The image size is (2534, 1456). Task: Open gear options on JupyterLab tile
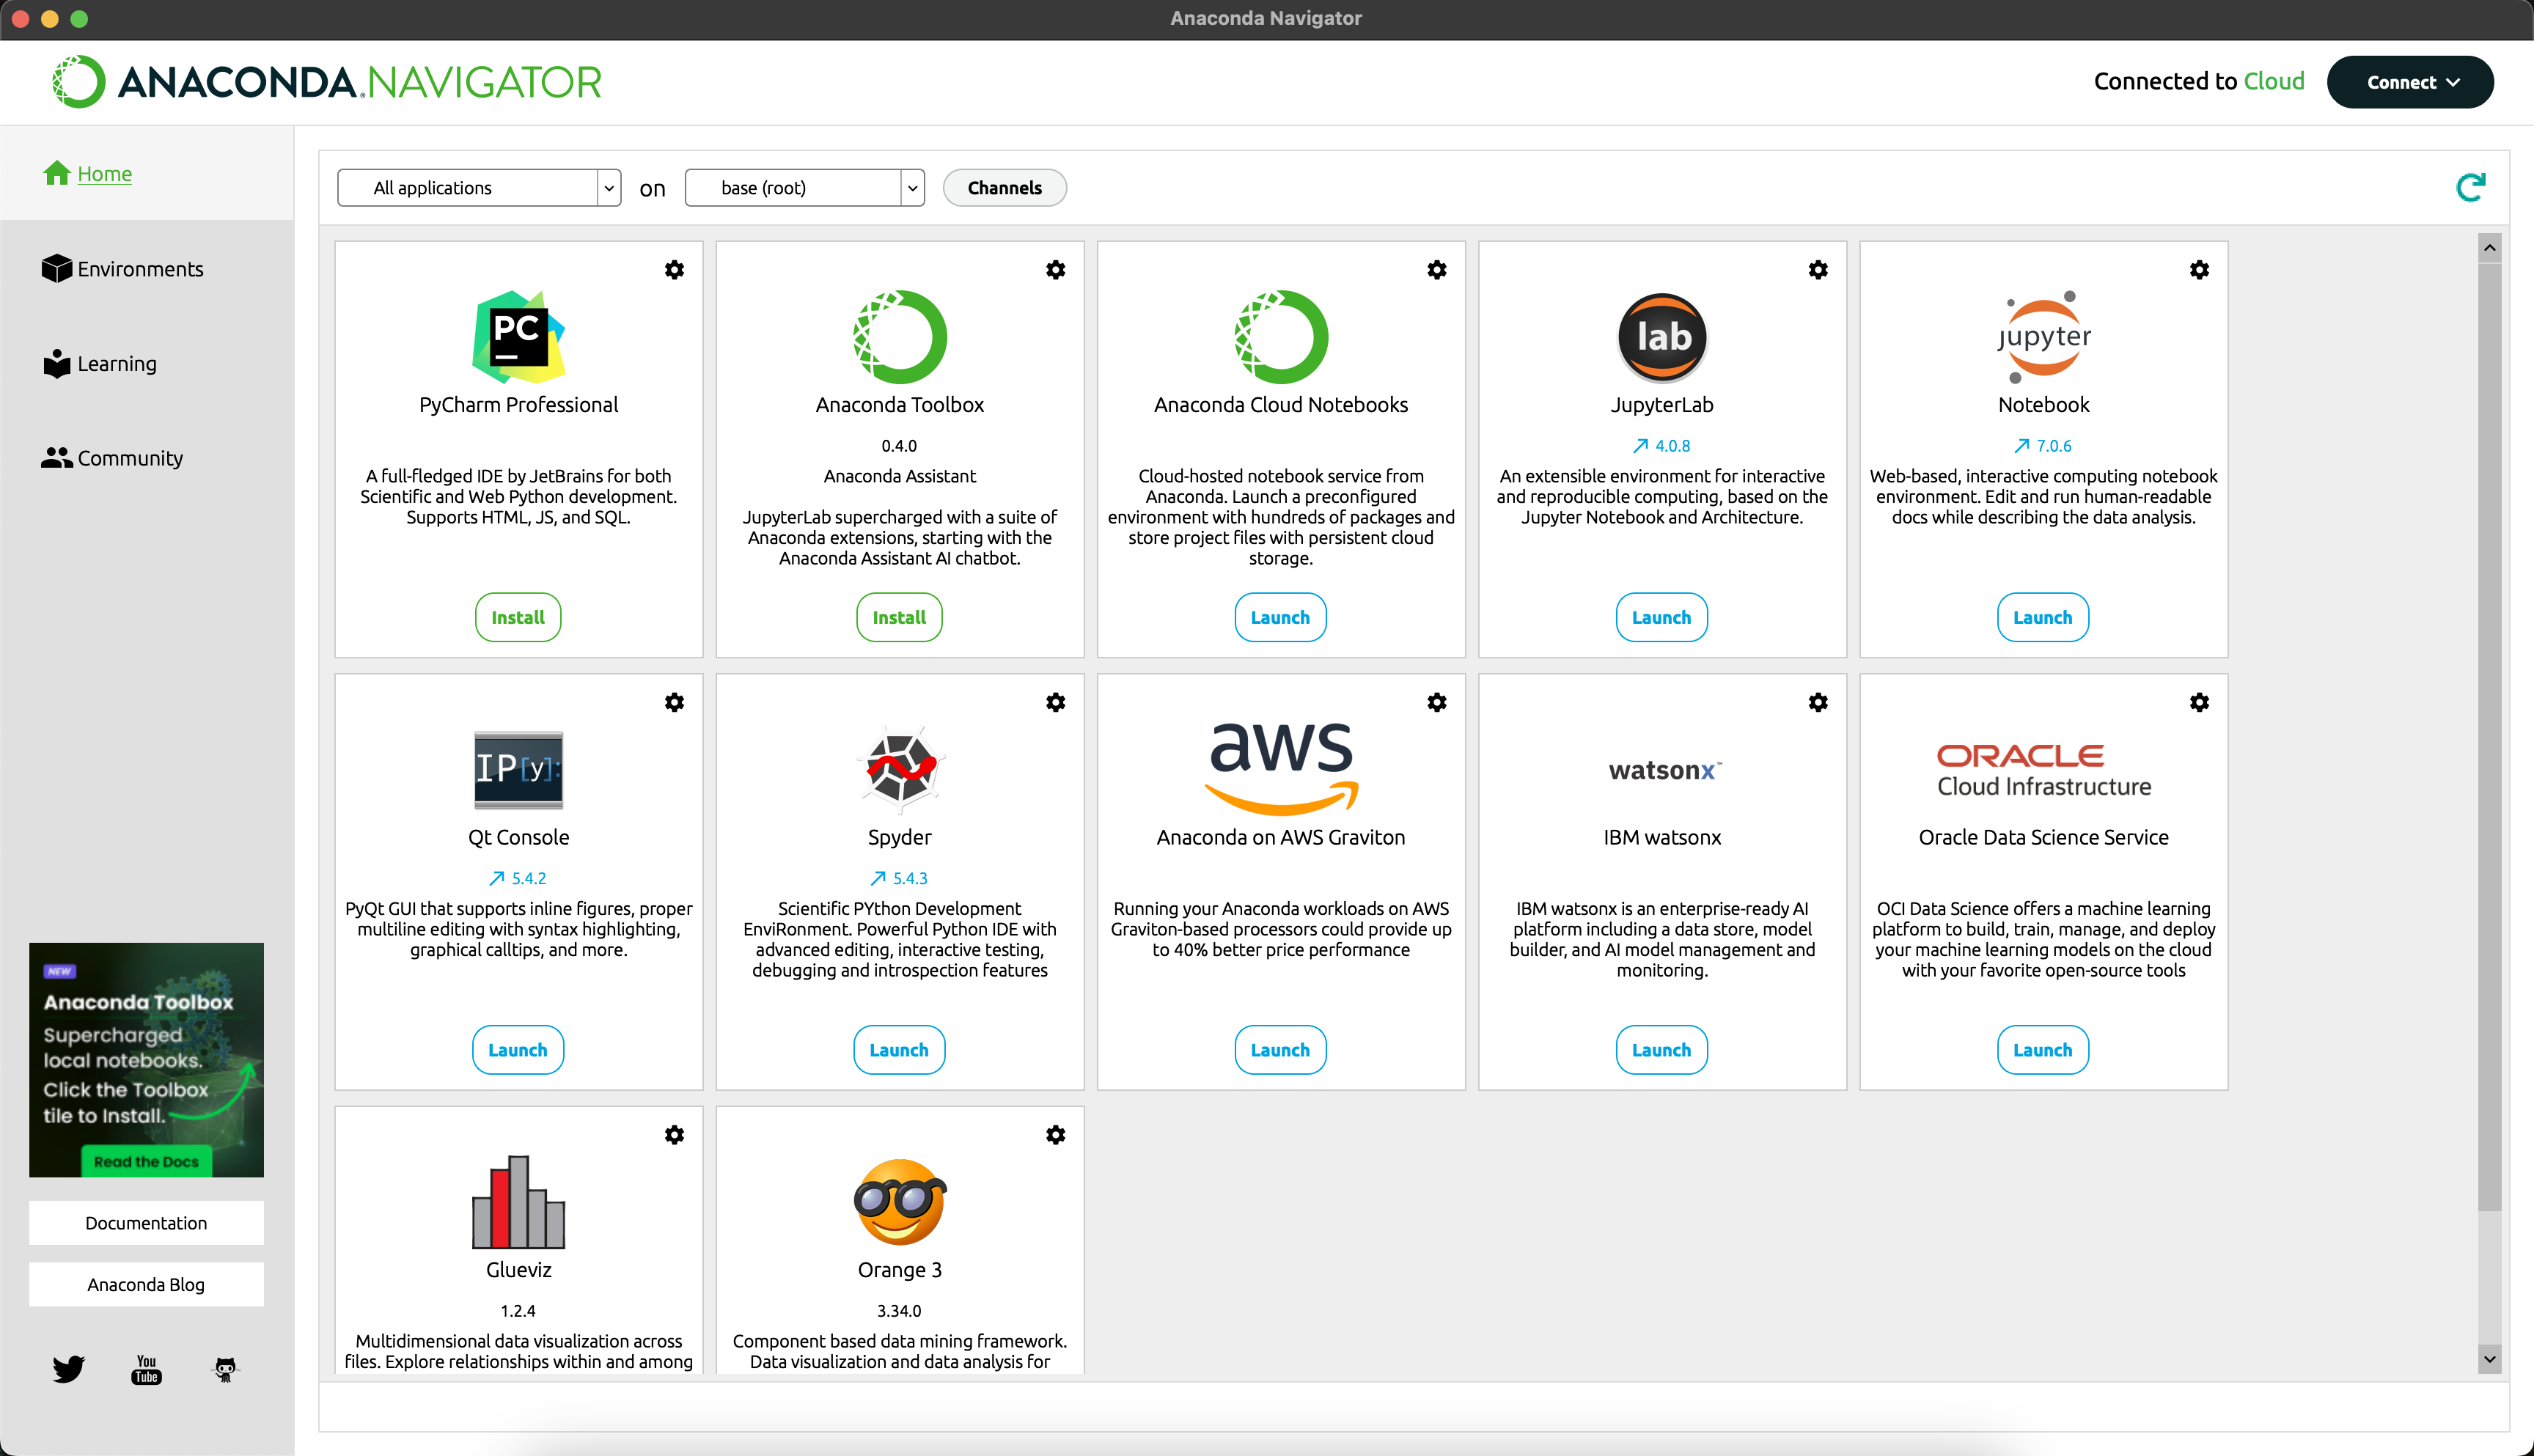coord(1817,270)
